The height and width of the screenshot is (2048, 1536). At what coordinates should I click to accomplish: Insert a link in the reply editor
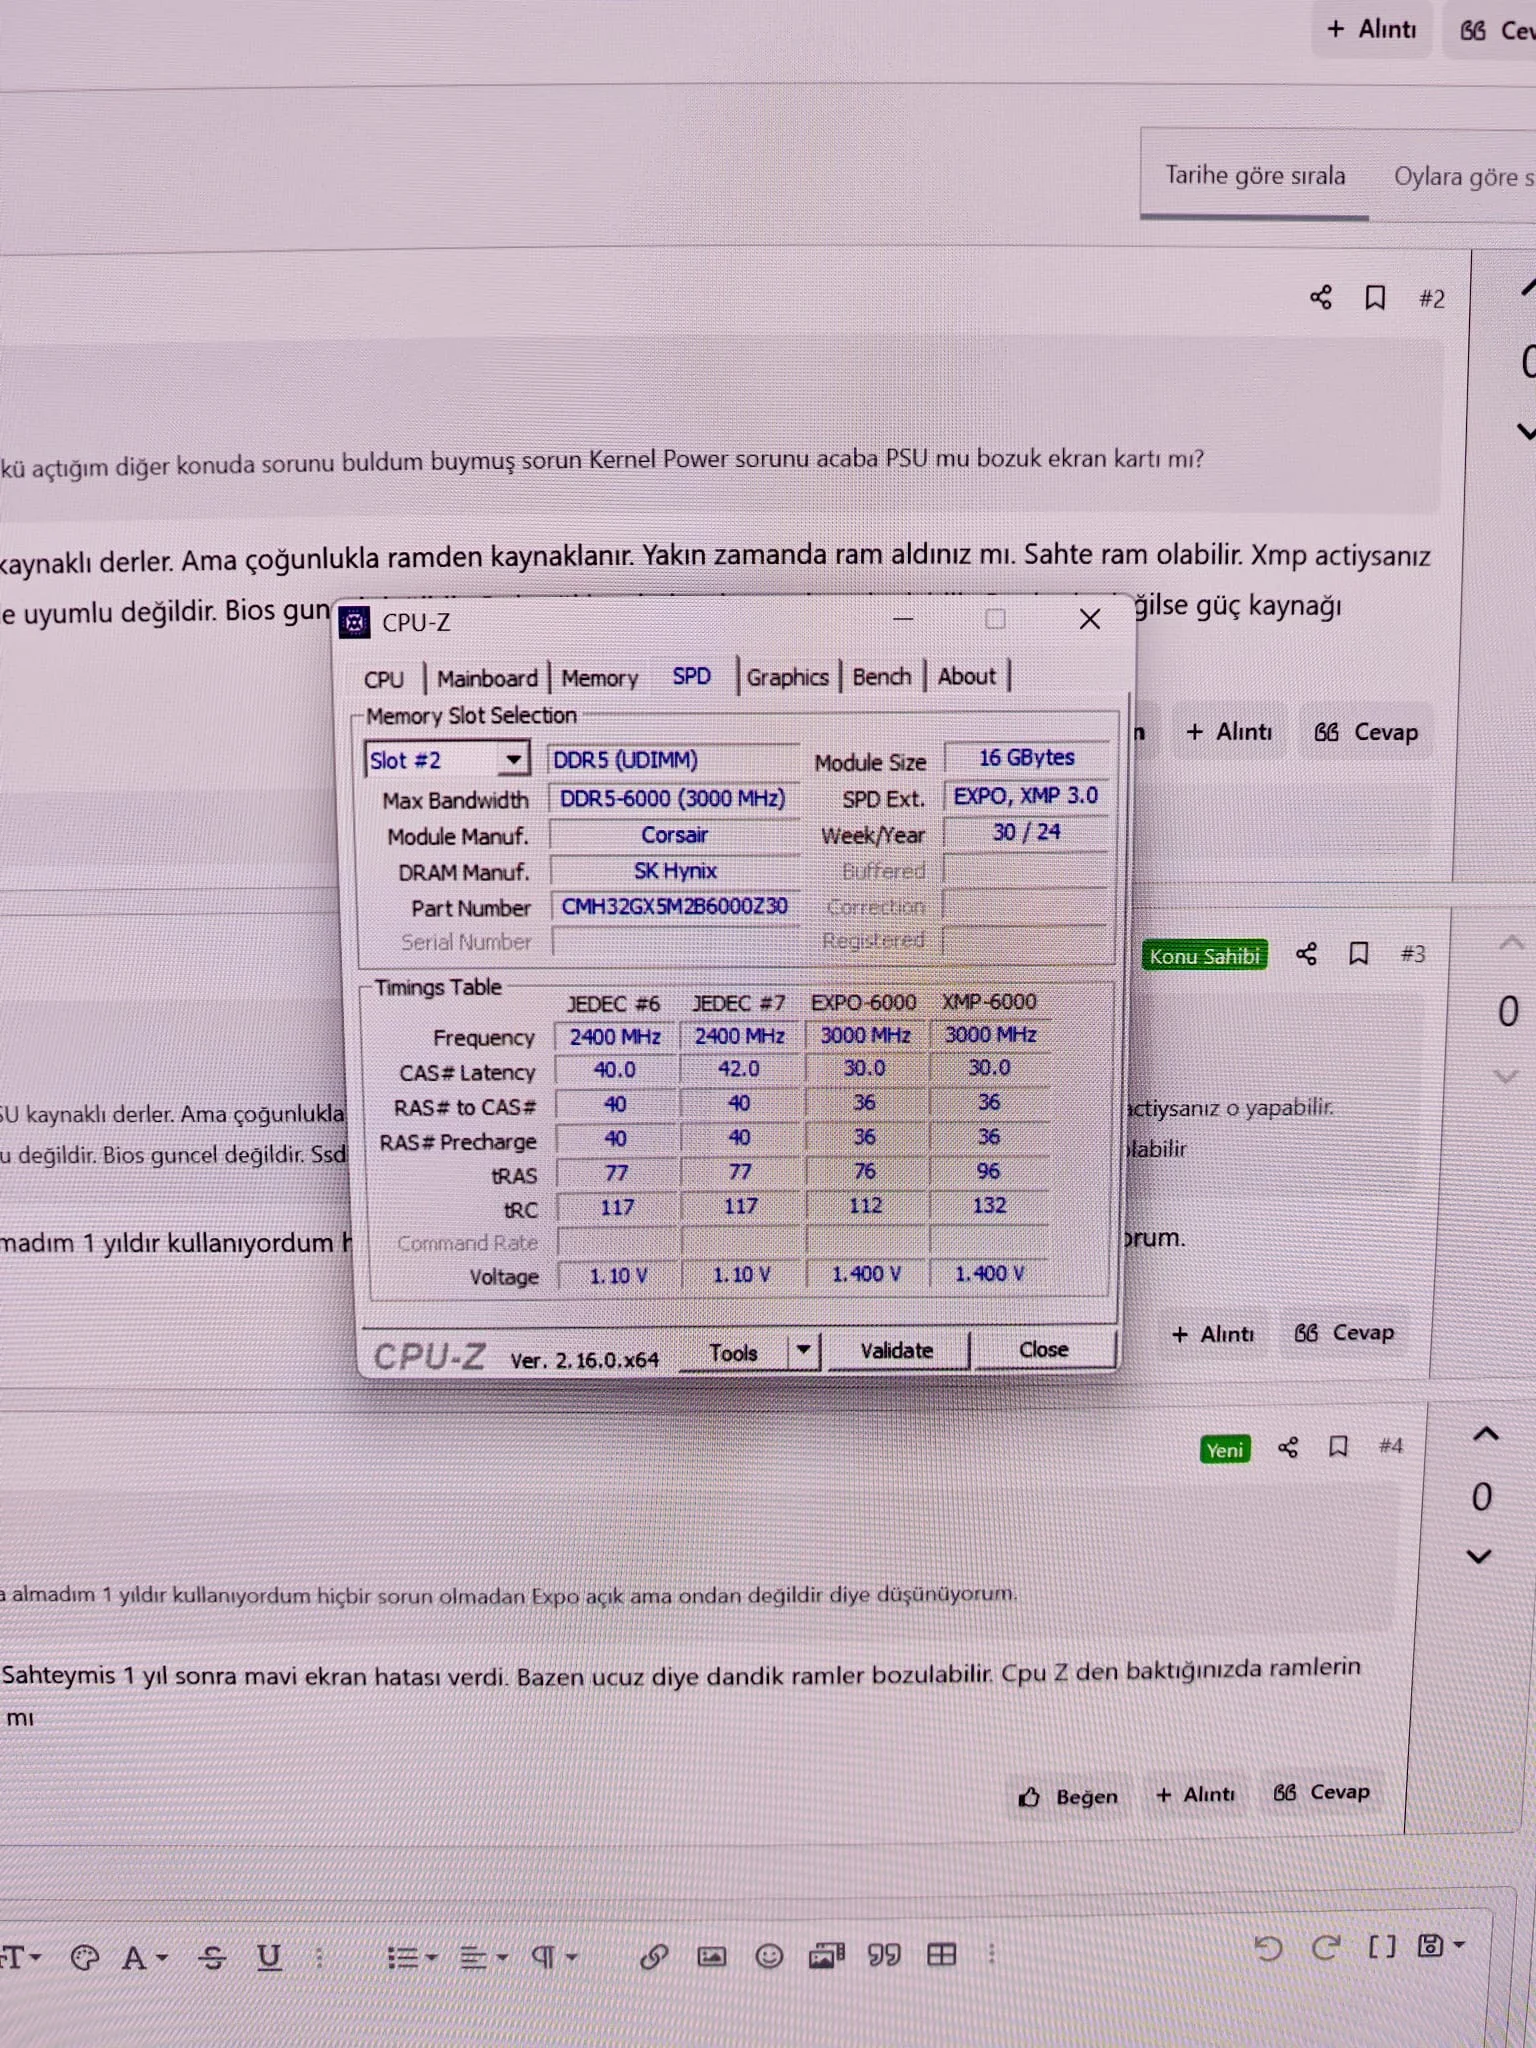654,1956
